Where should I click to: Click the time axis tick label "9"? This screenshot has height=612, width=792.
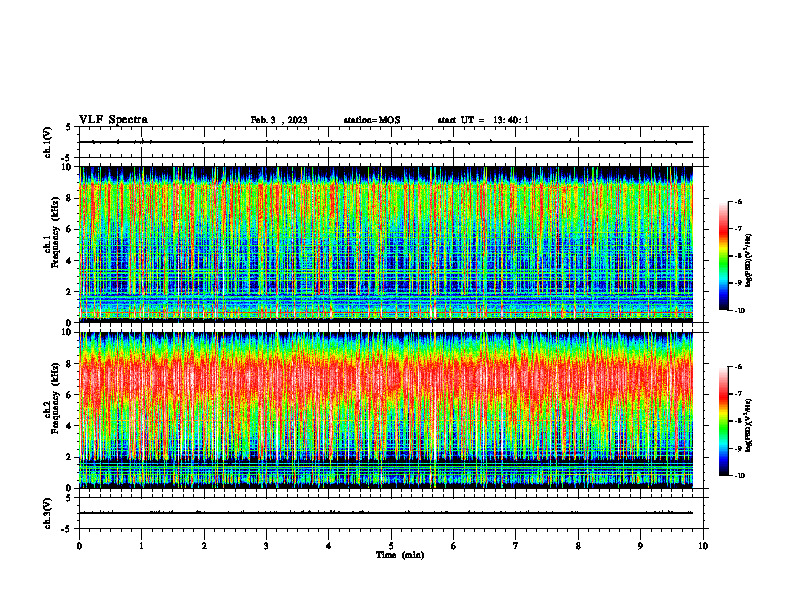tap(640, 546)
